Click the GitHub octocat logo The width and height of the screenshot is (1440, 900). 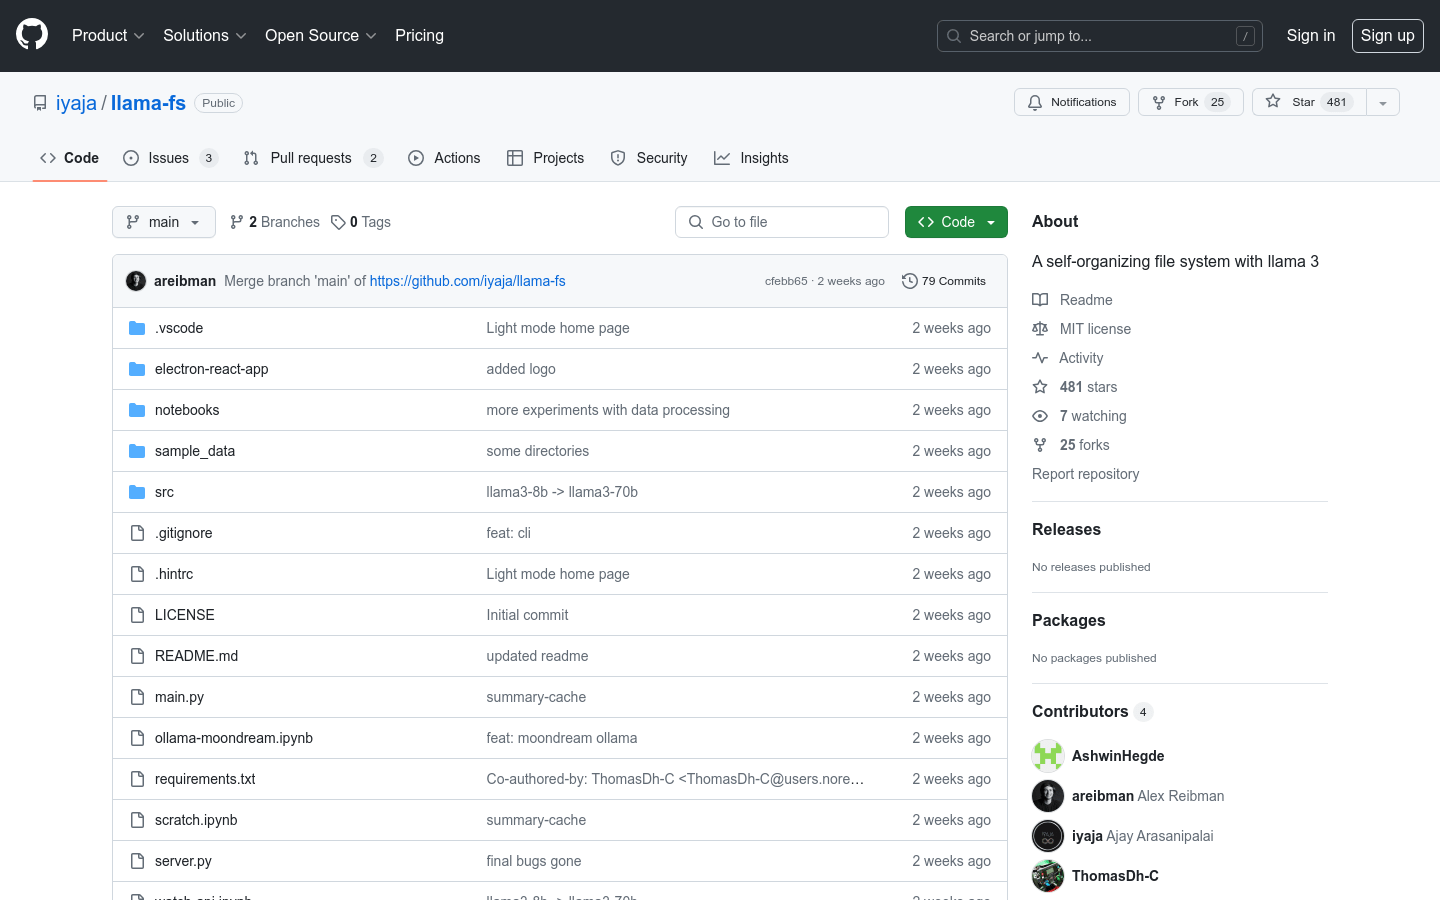click(32, 35)
